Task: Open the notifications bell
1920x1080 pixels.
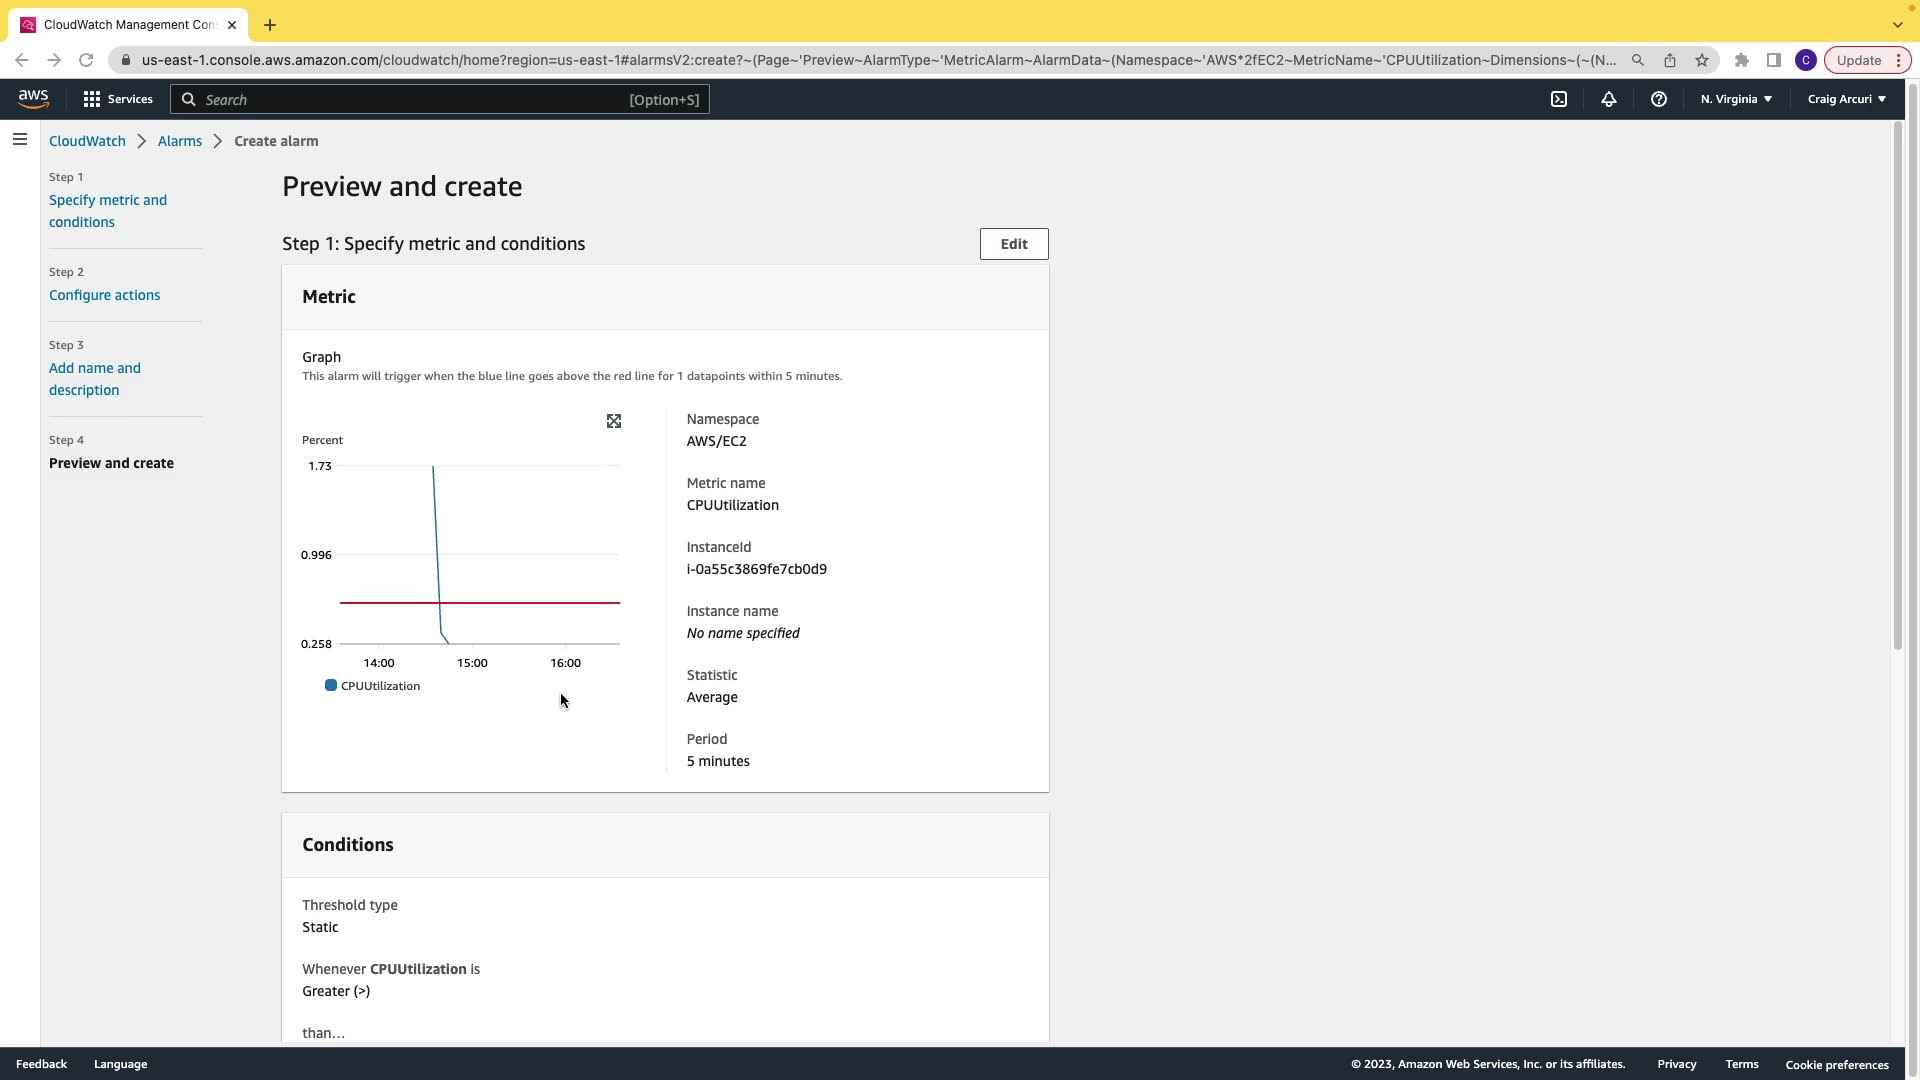Action: point(1609,99)
